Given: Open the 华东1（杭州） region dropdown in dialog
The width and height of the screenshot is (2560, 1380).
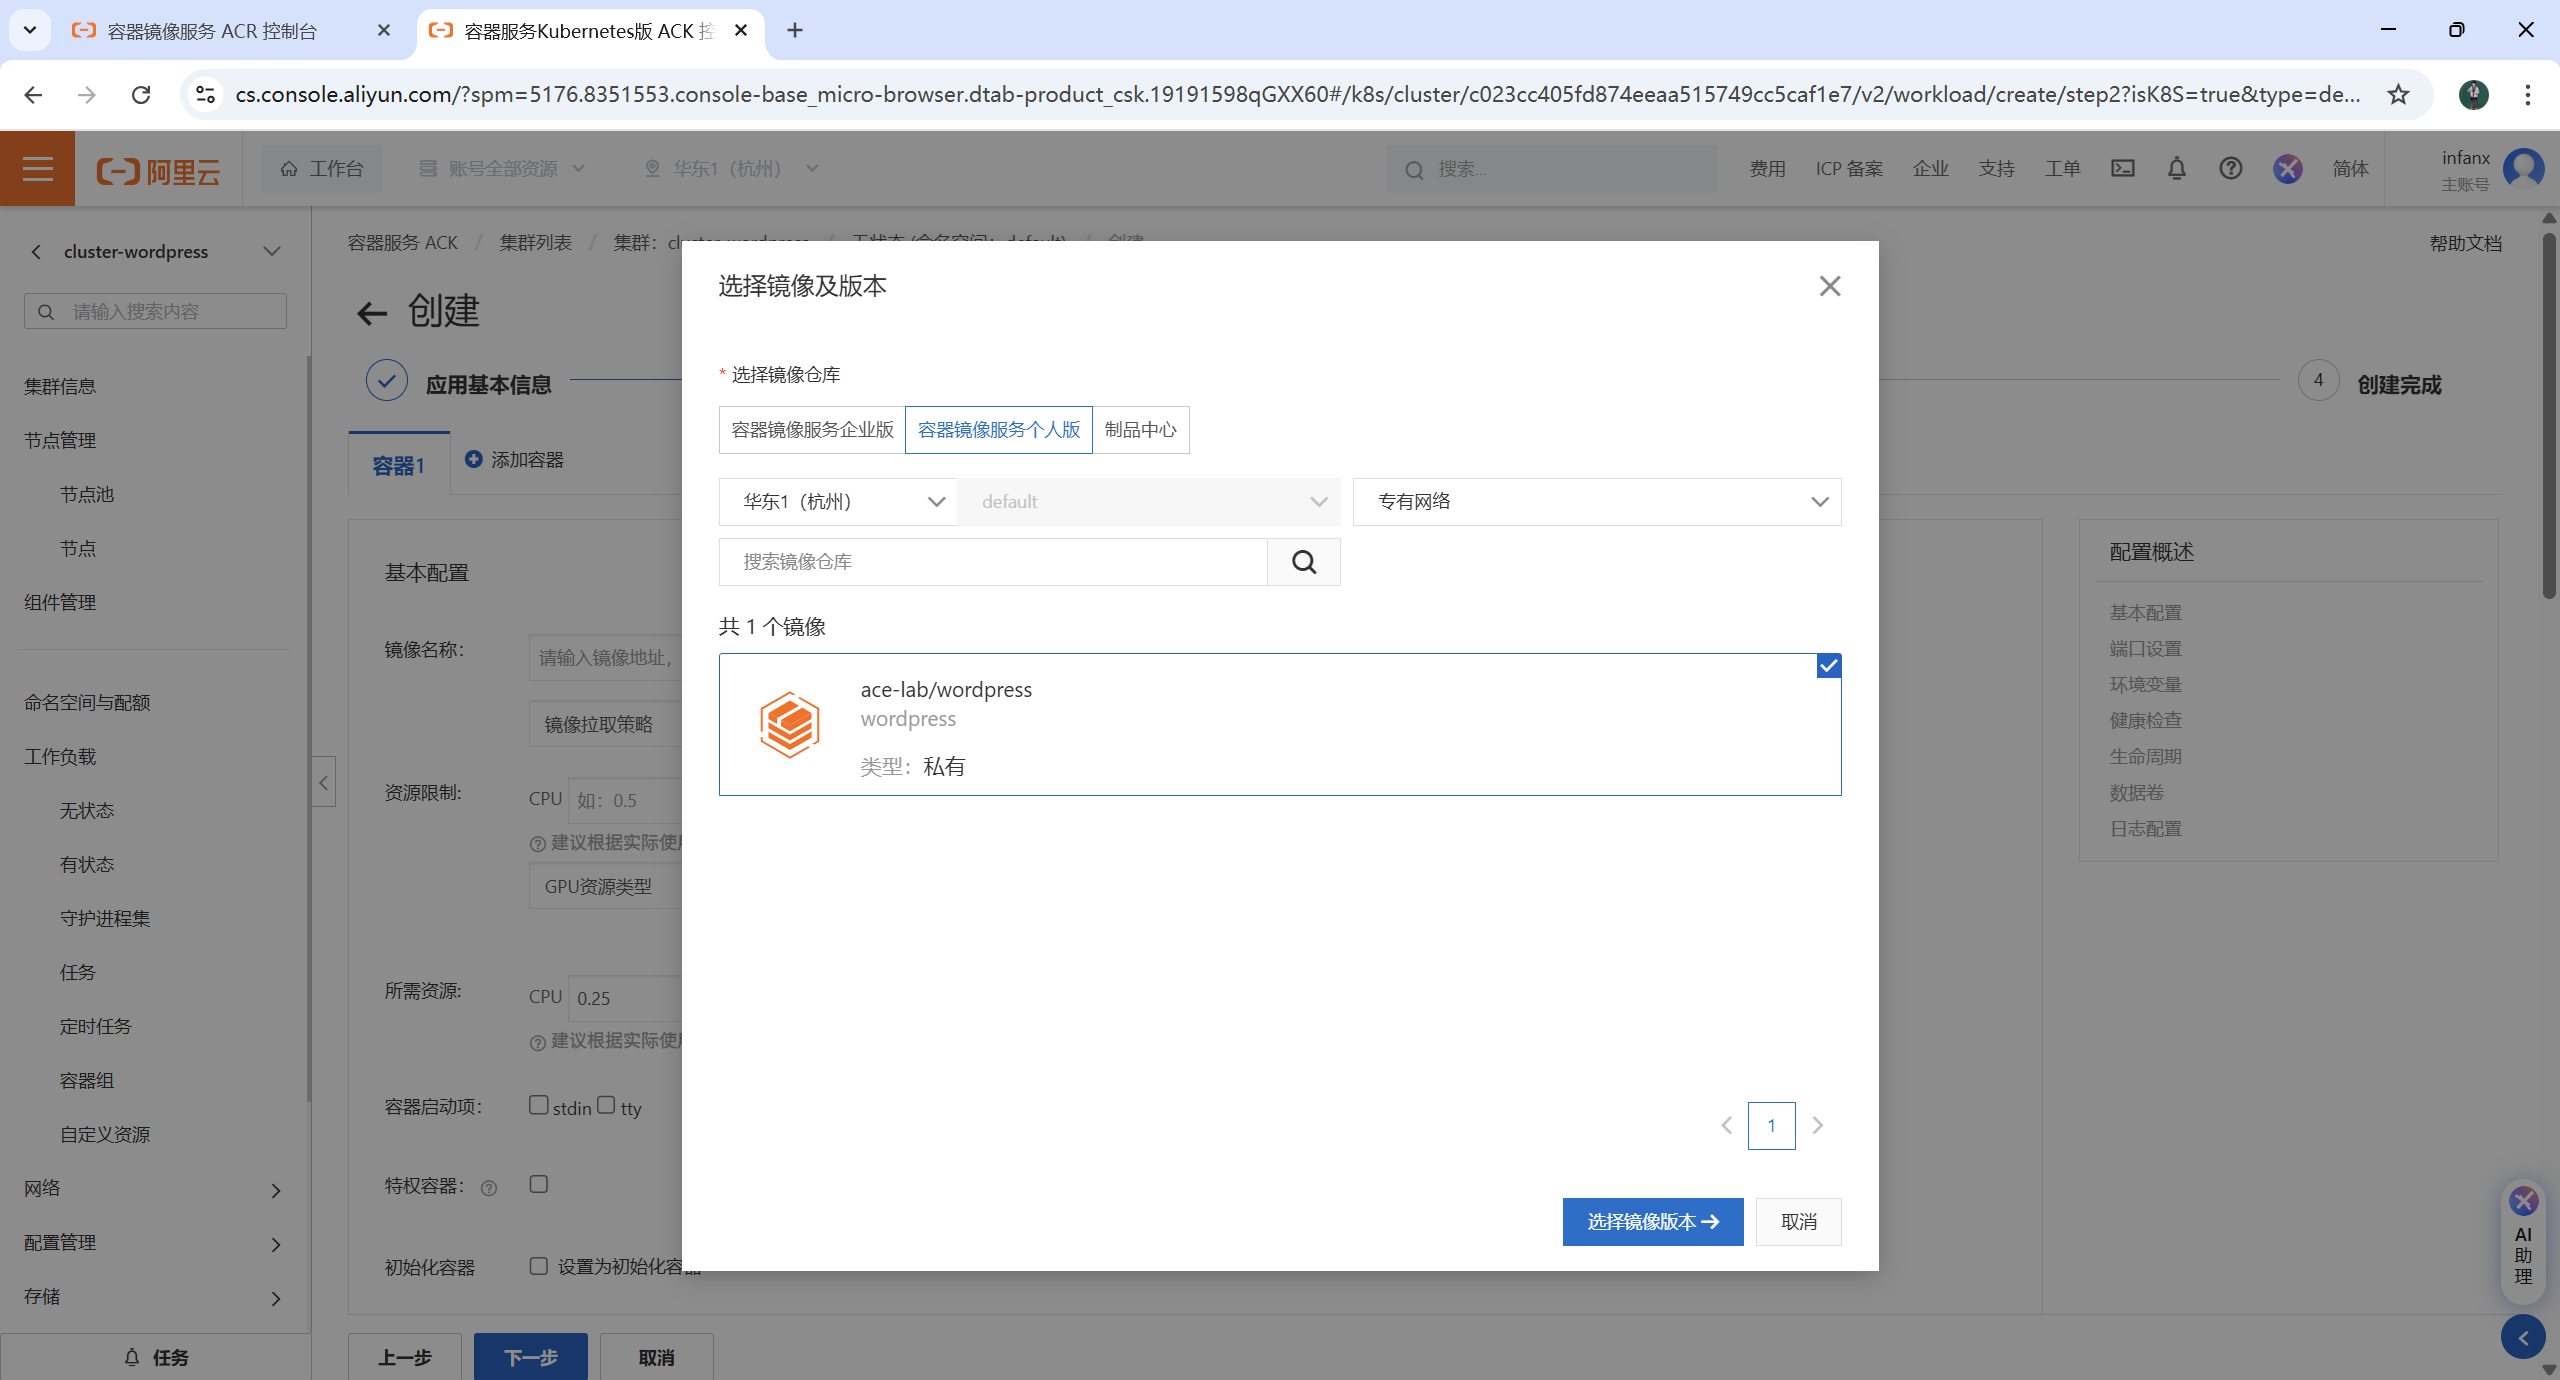Looking at the screenshot, I should tap(838, 502).
